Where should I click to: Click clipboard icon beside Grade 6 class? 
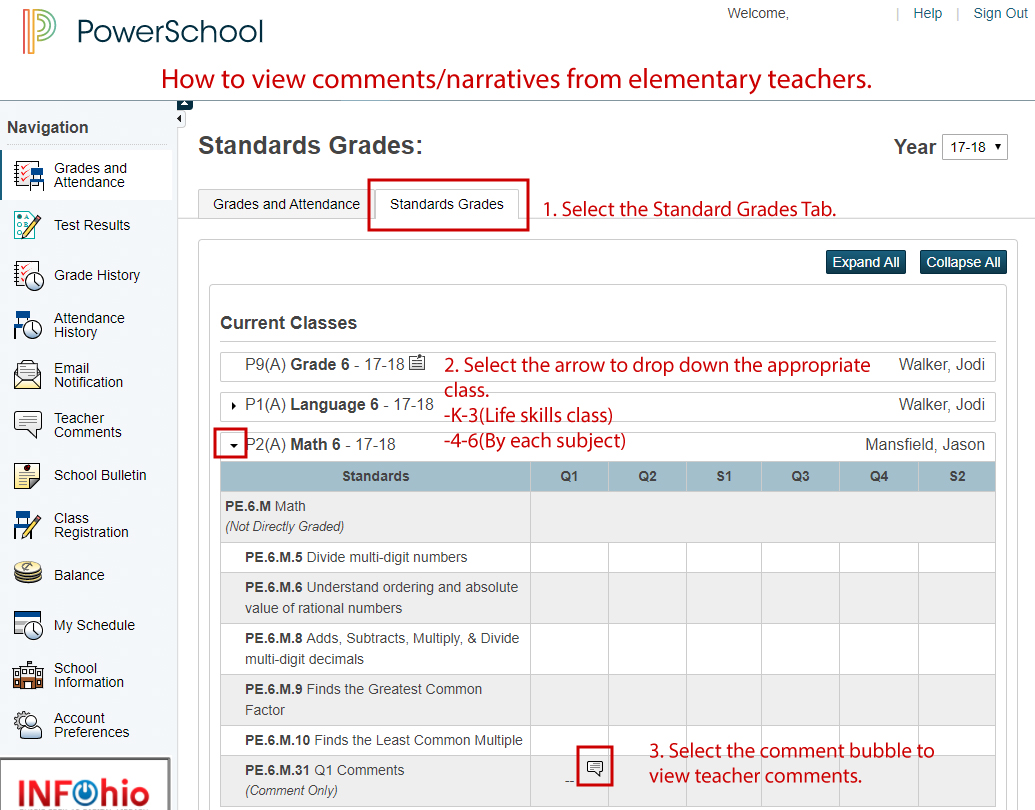pos(417,362)
